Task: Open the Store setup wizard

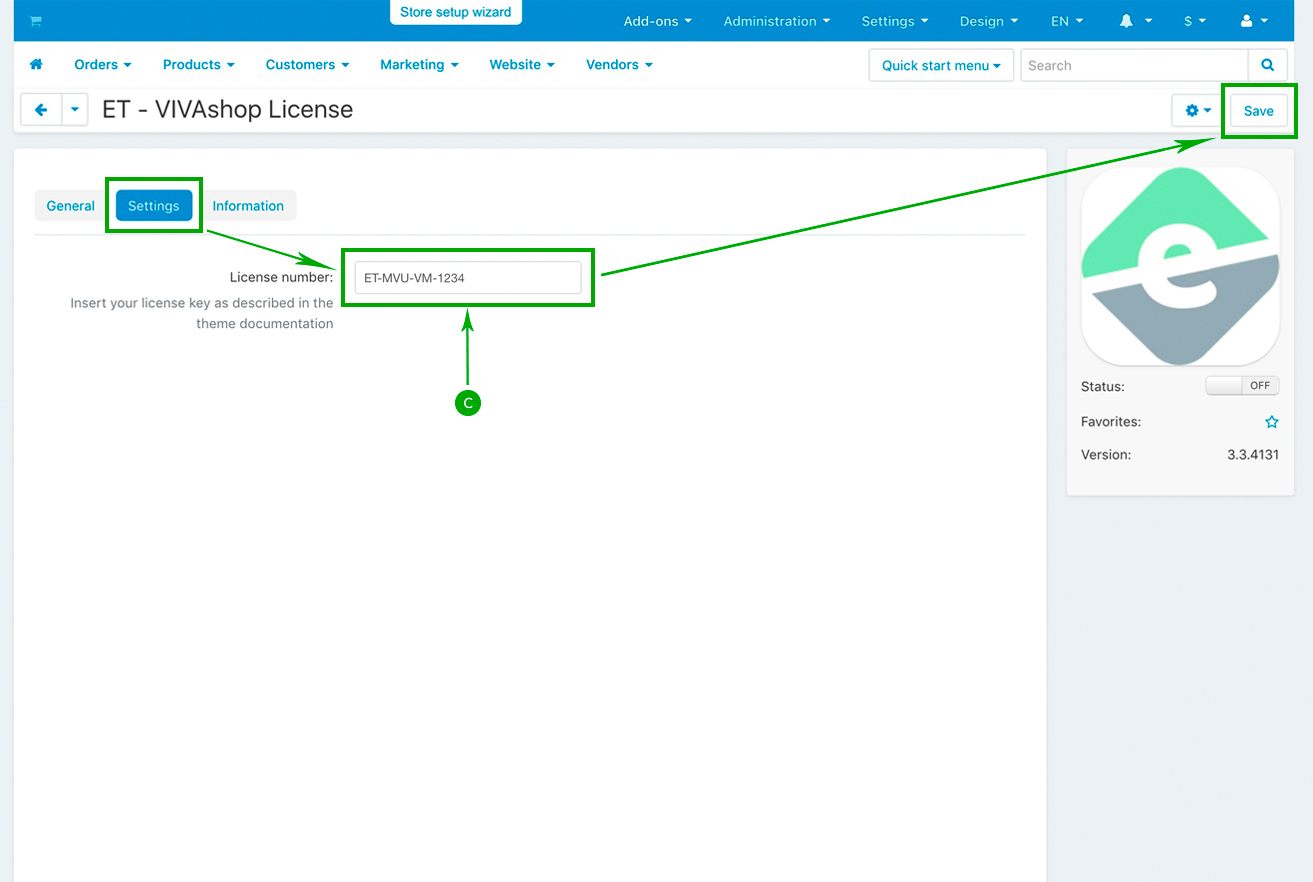Action: click(x=455, y=13)
